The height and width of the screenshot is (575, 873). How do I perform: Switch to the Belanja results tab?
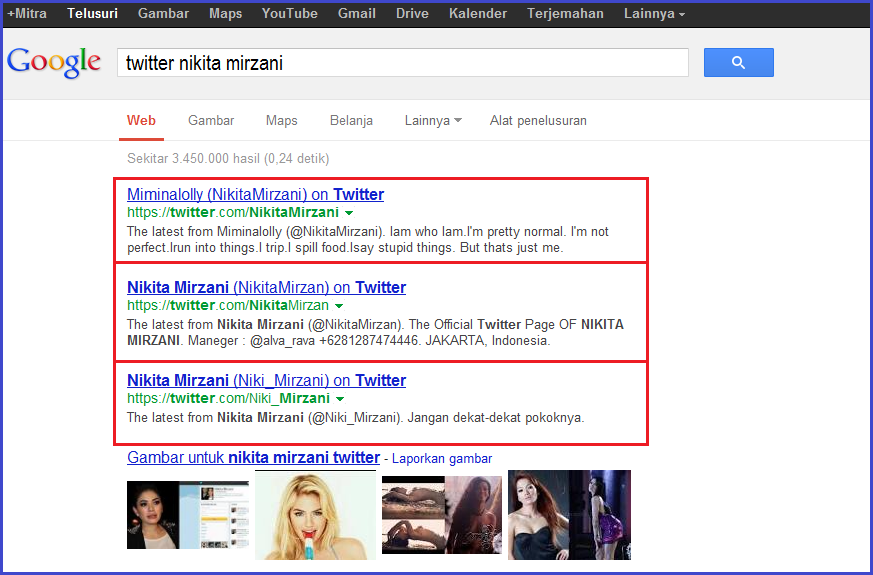351,121
